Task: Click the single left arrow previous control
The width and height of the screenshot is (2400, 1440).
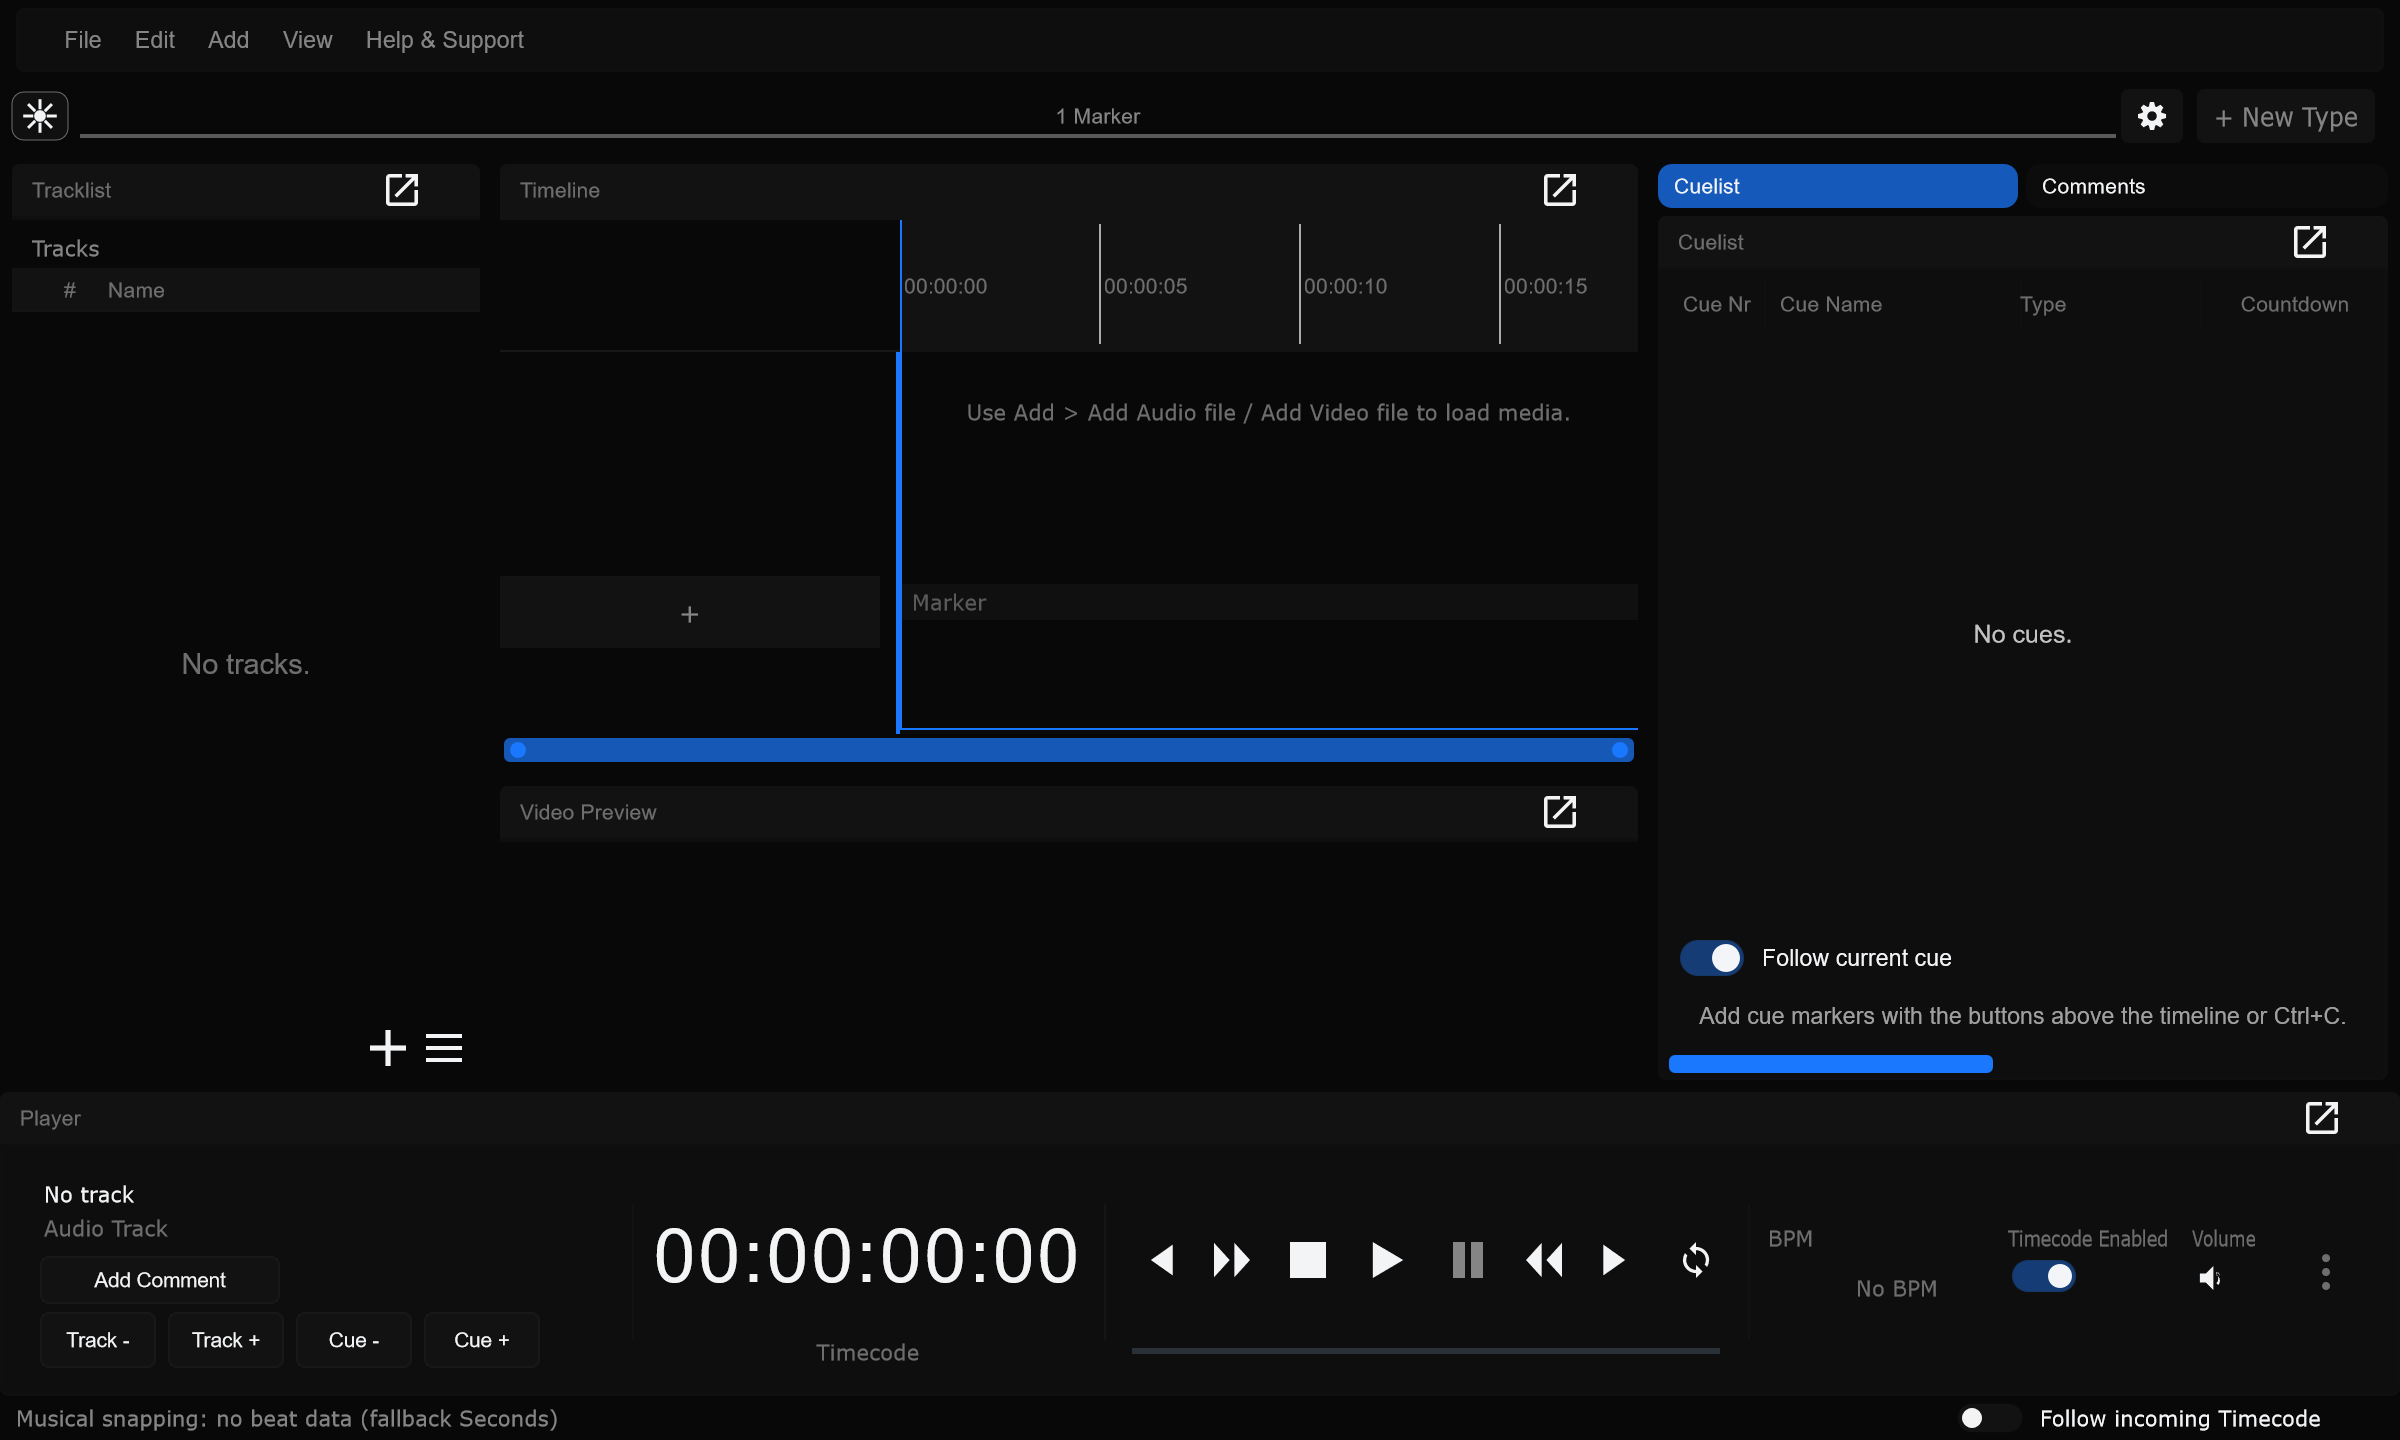Action: [1162, 1260]
